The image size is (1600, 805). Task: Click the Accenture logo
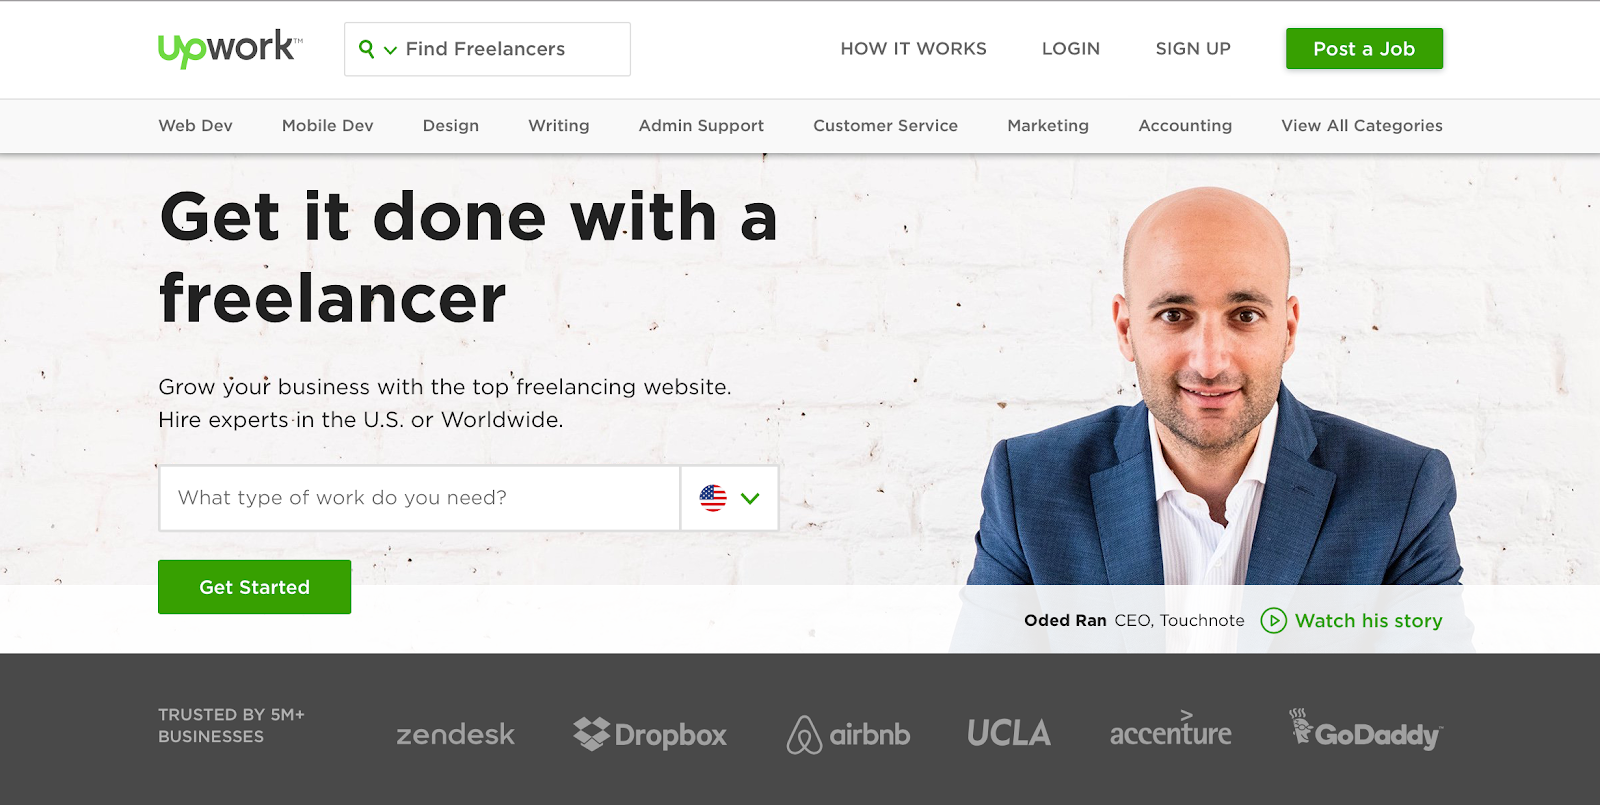point(1170,730)
